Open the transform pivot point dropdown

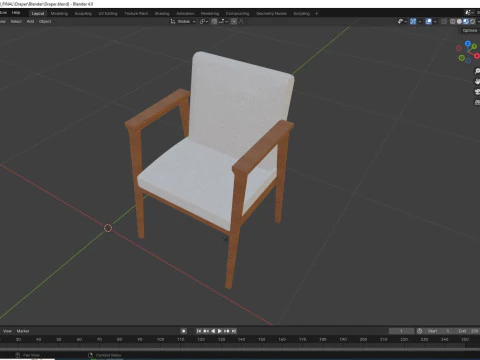tap(204, 21)
